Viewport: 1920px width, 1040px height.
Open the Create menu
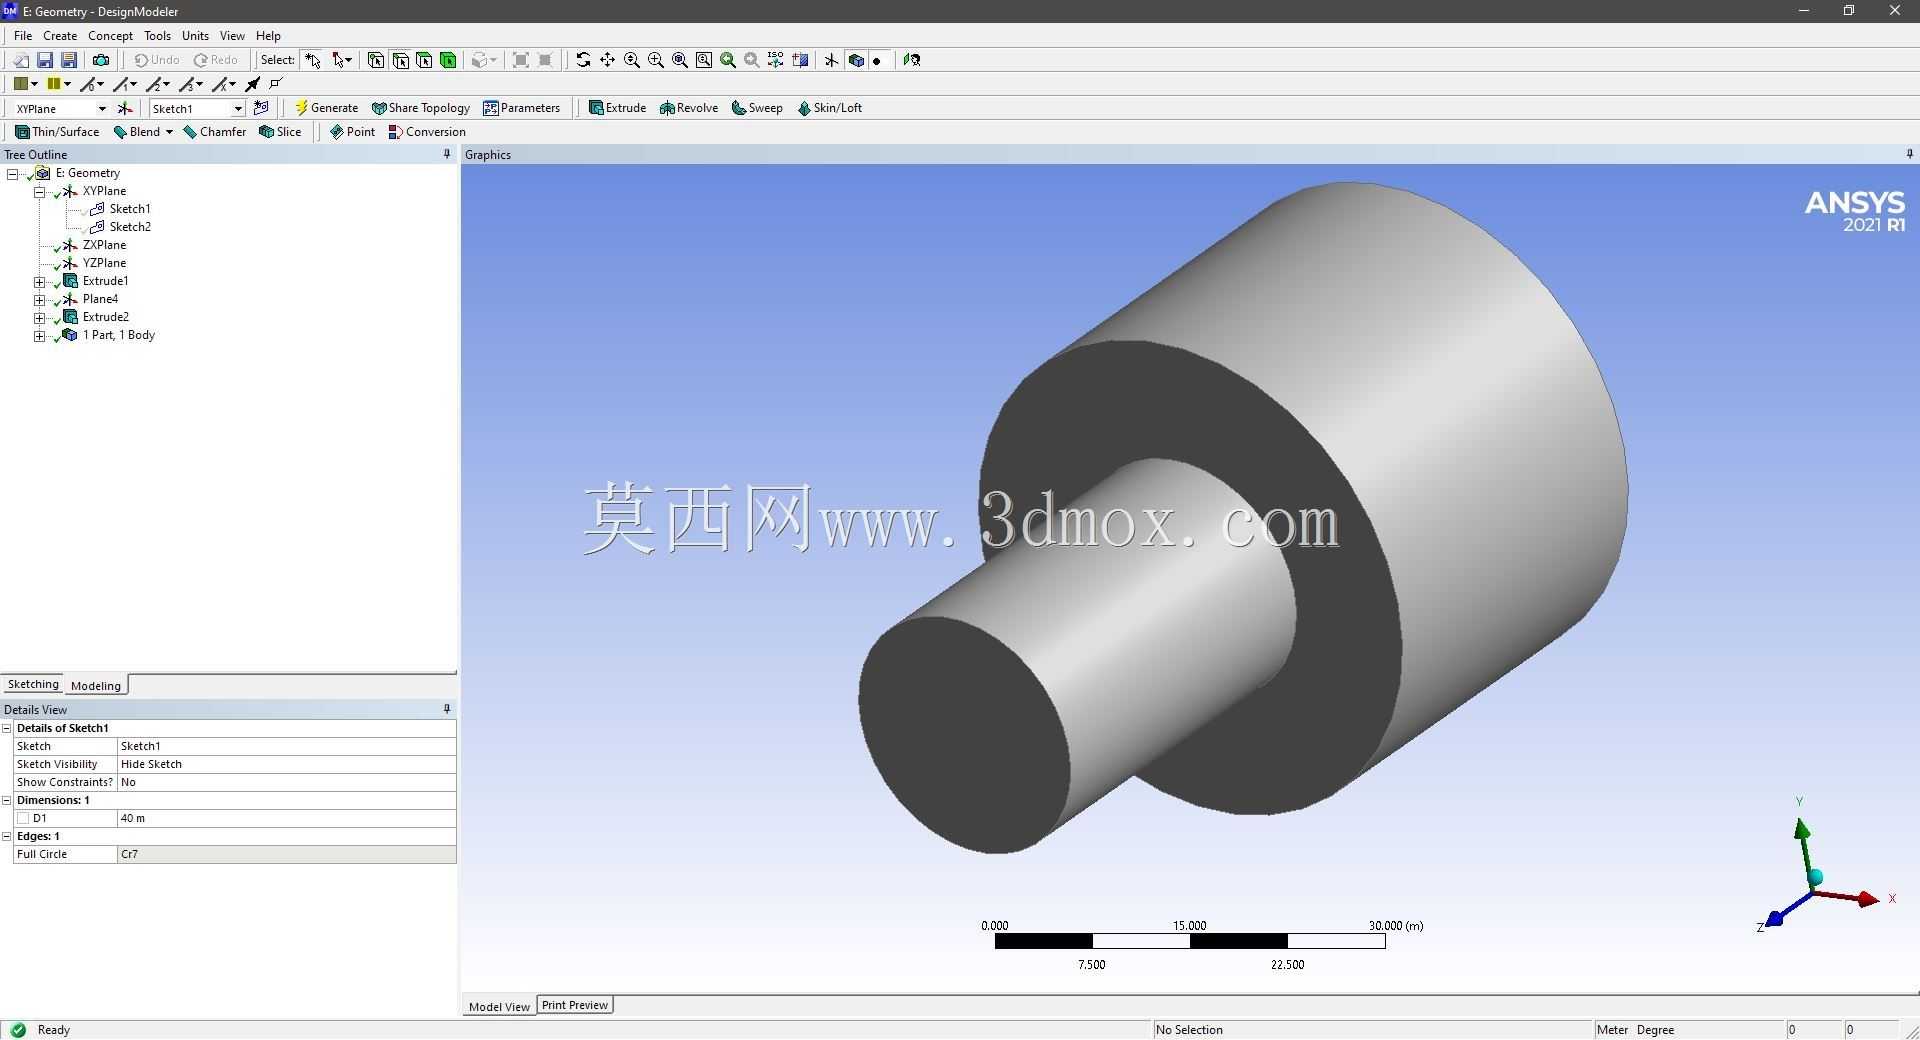60,36
